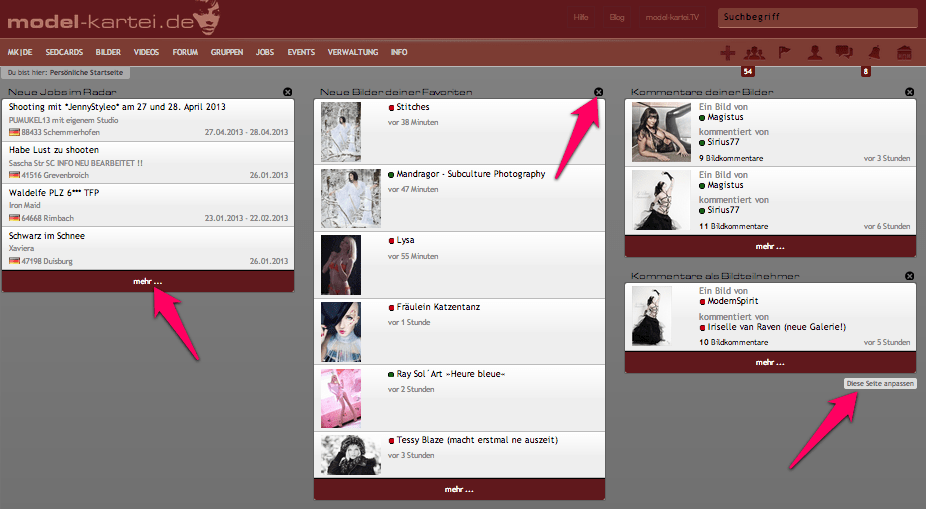Open the Tessy Blaze photo thumbnail

pyautogui.click(x=351, y=455)
